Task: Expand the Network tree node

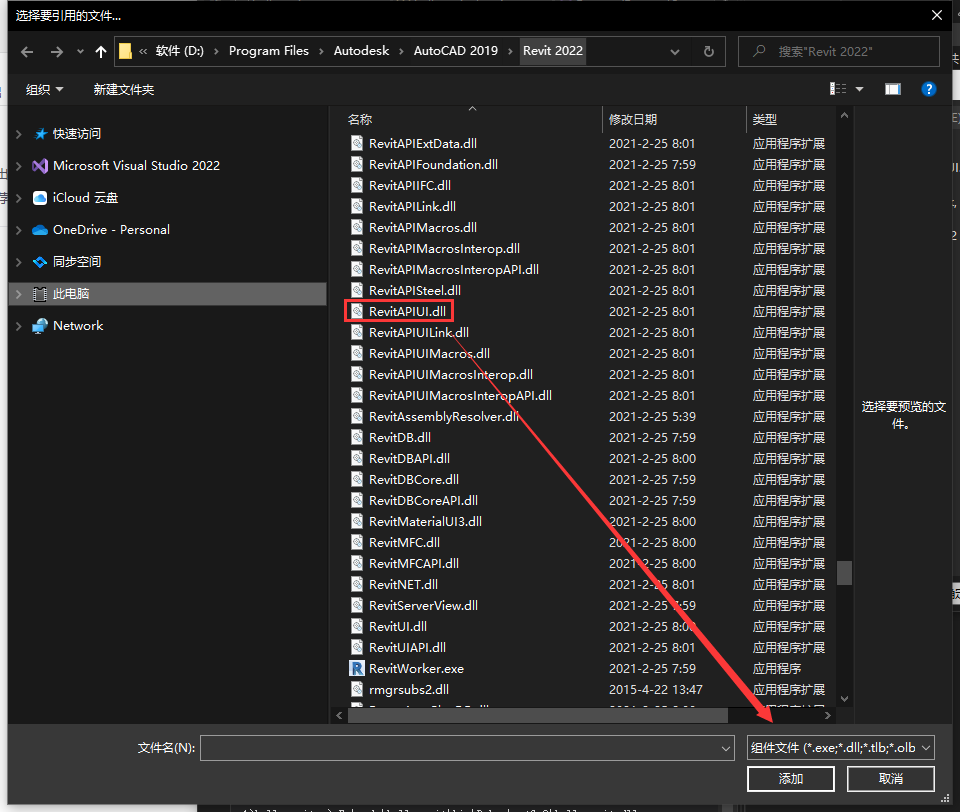Action: pos(18,326)
